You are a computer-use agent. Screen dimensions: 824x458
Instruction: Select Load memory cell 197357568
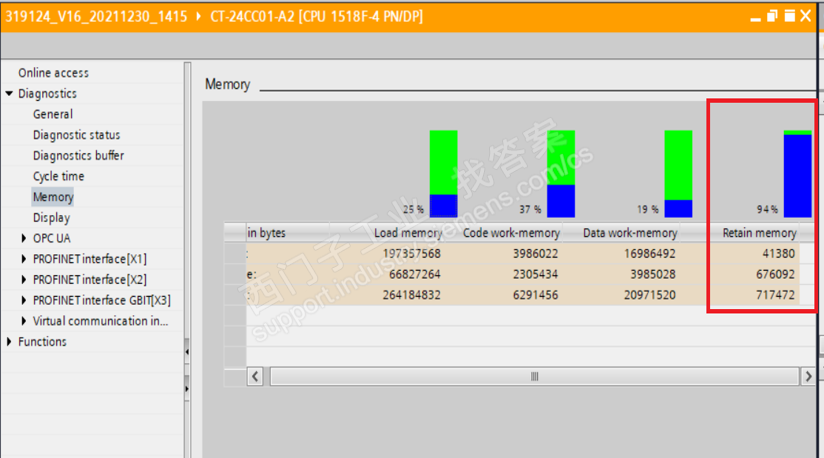coord(411,254)
